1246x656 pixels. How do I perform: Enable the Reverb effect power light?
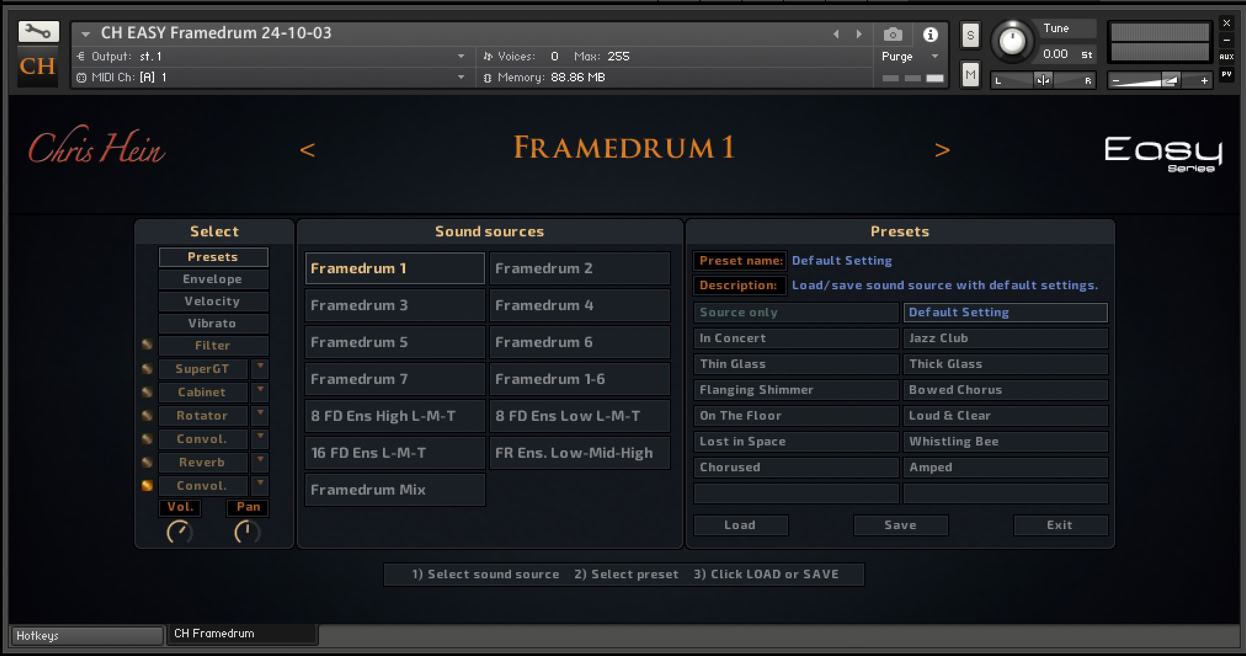pyautogui.click(x=147, y=462)
